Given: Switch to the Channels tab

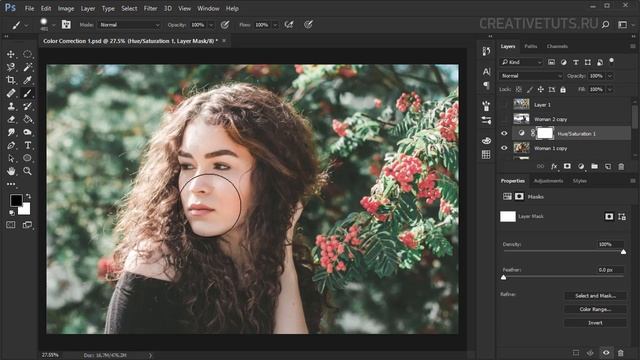Looking at the screenshot, I should (x=557, y=46).
